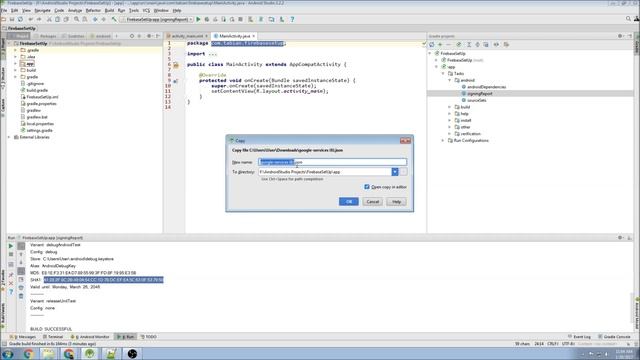Expand the build folder in project tree
This screenshot has width=640, height=360.
(16, 70)
